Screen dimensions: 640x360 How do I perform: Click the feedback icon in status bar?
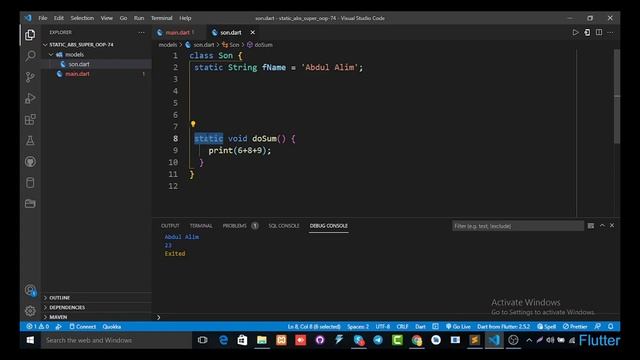click(598, 327)
